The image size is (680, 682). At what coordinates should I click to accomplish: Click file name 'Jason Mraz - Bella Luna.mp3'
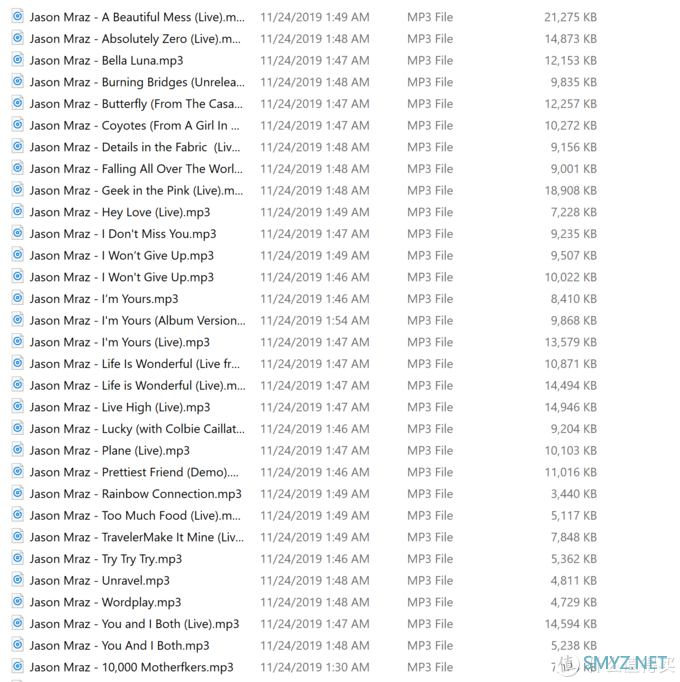(x=106, y=60)
